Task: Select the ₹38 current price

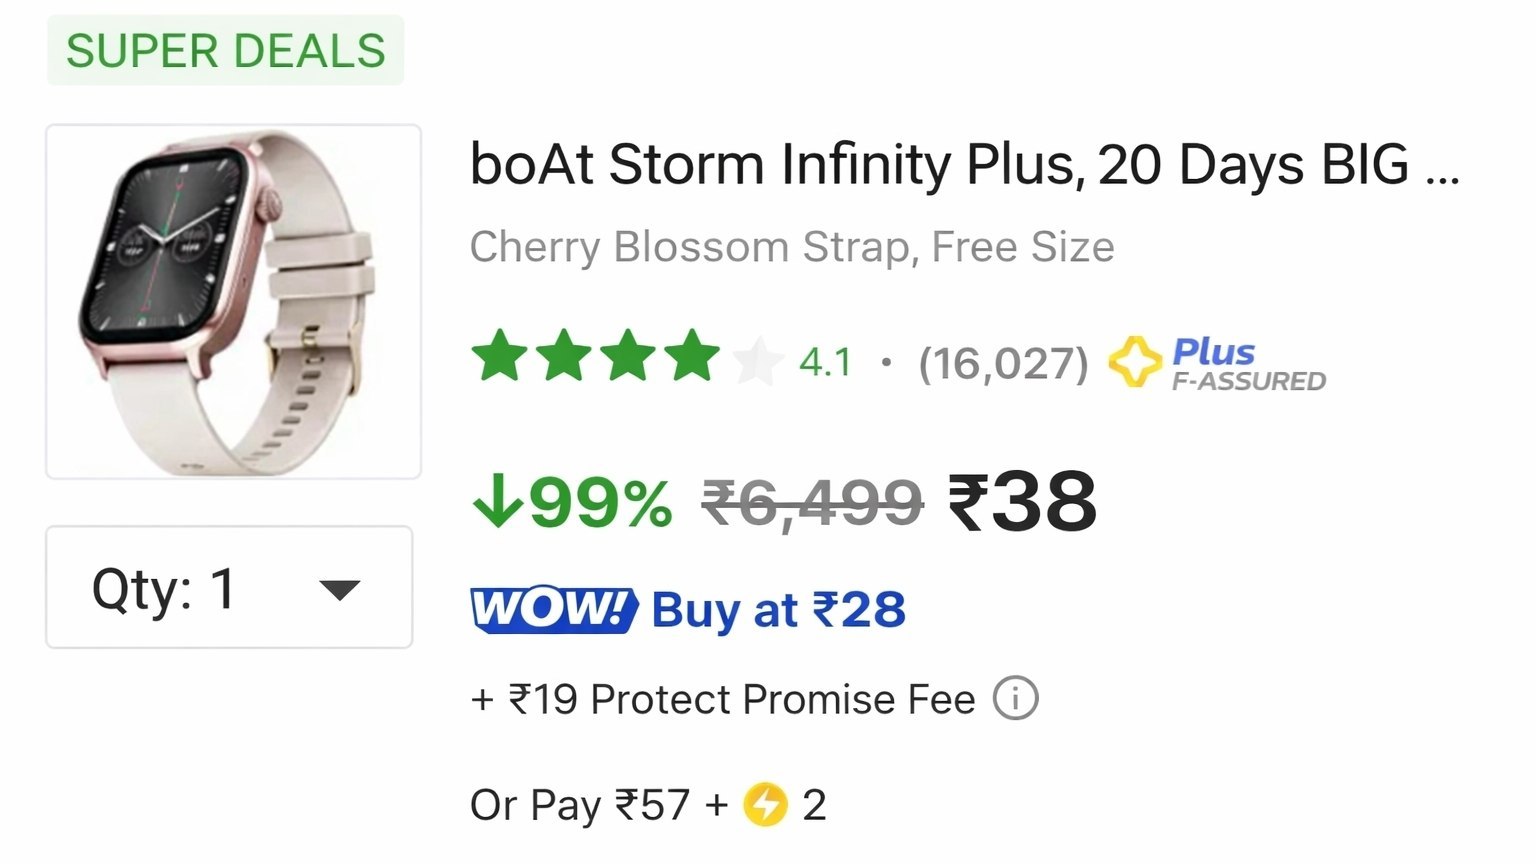Action: click(1022, 501)
